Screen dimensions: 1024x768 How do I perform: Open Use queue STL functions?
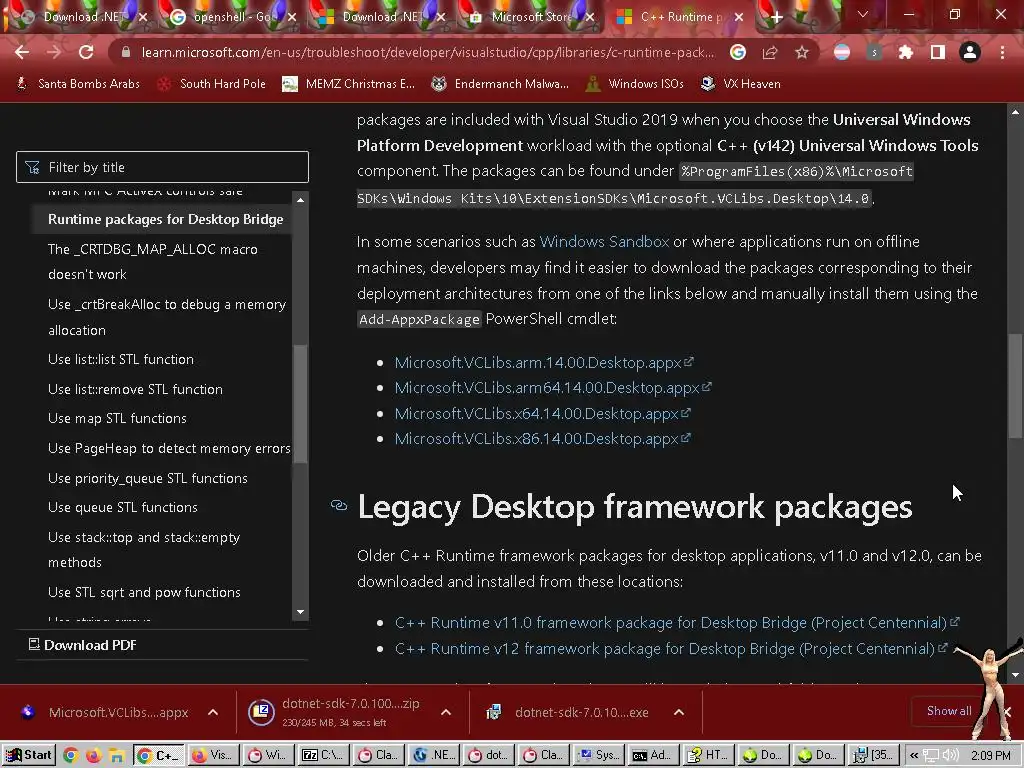123,507
